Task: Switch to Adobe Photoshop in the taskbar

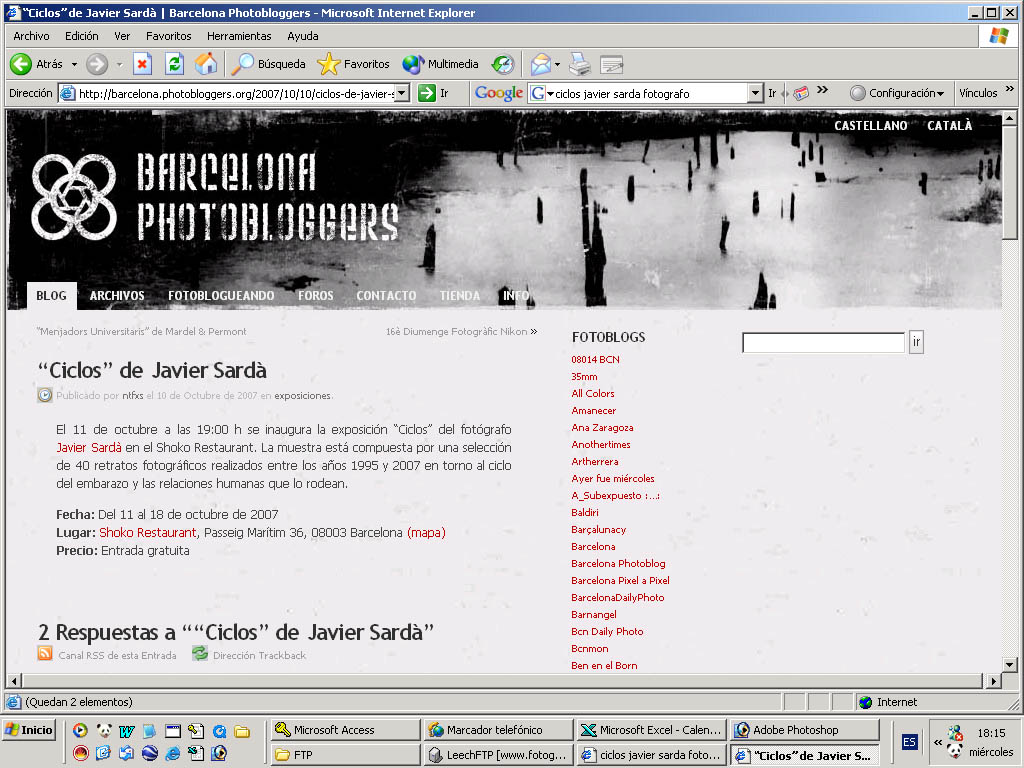Action: tap(803, 730)
